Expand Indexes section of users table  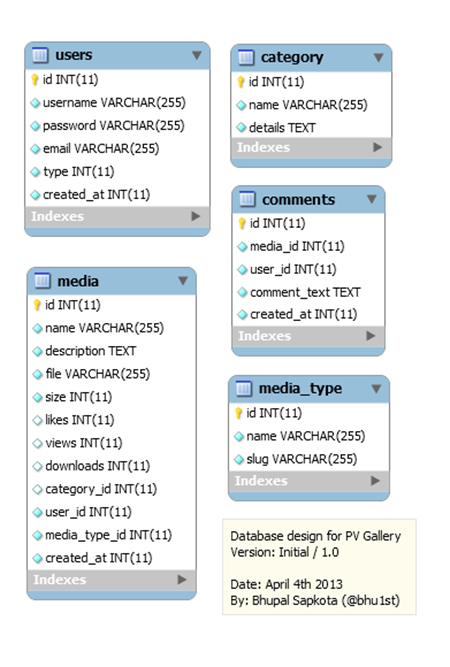point(195,216)
